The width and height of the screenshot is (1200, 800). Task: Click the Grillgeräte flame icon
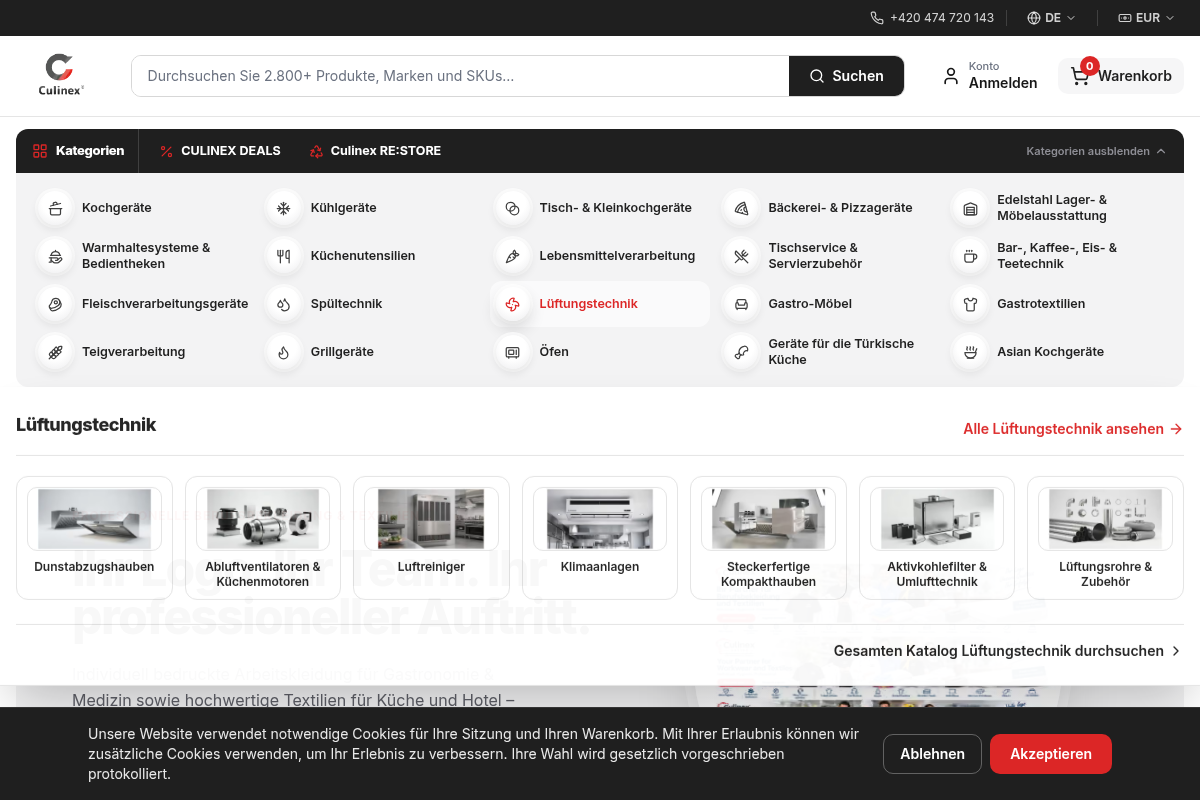tap(284, 352)
